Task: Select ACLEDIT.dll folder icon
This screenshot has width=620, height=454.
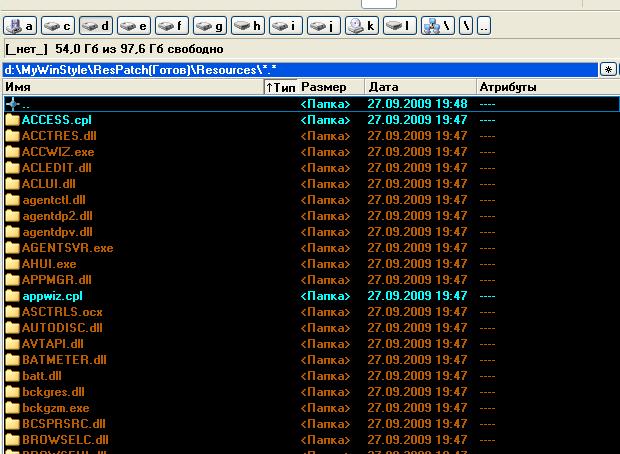Action: click(13, 168)
